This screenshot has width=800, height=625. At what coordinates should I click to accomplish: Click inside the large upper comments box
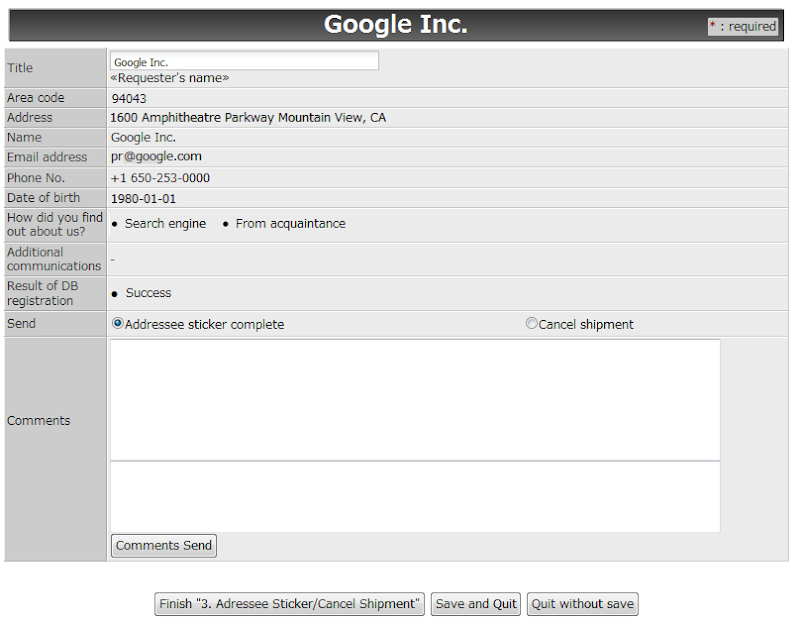414,400
